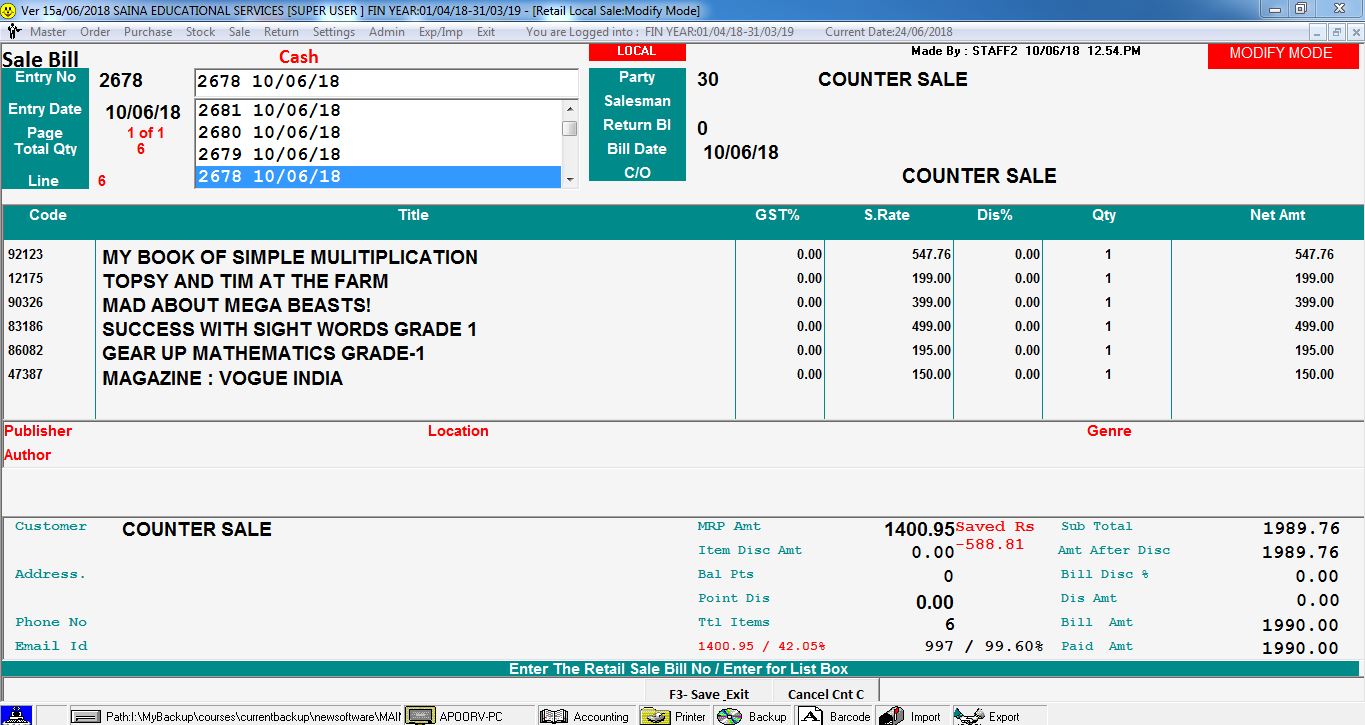The image size is (1365, 725).
Task: Click the APOORV-PC computer icon
Action: 420,716
